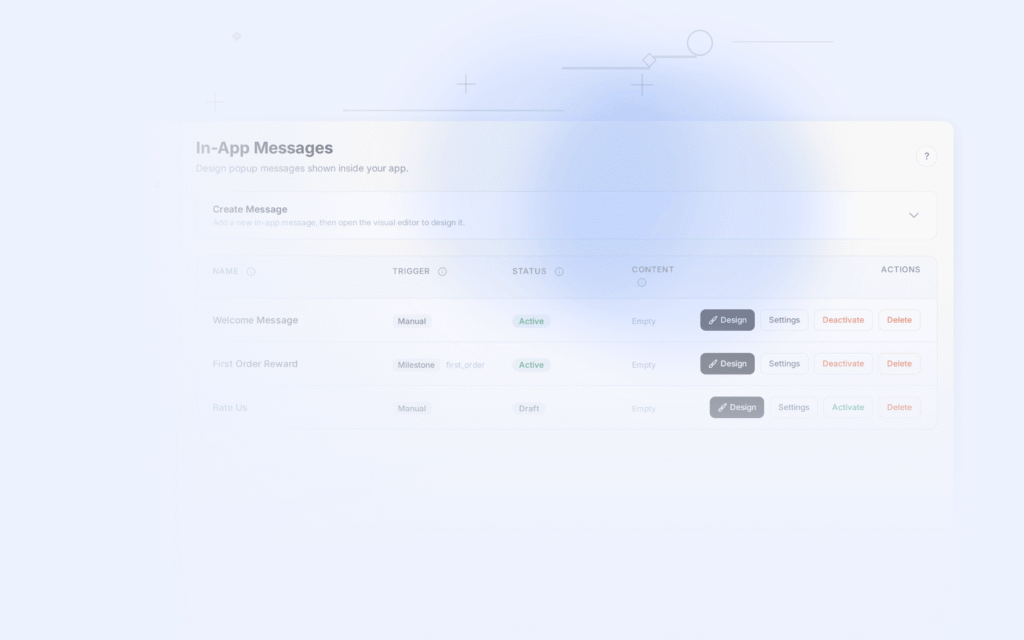Screen dimensions: 1024x640
Task: Delete the First Order Reward message
Action: 899,364
